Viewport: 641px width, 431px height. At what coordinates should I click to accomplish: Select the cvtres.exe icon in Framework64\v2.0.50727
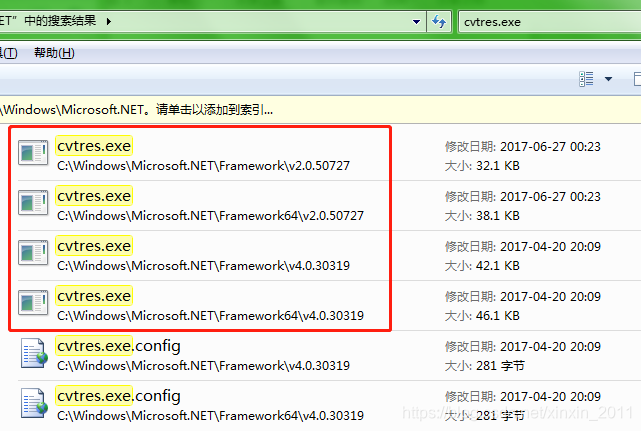pyautogui.click(x=33, y=202)
